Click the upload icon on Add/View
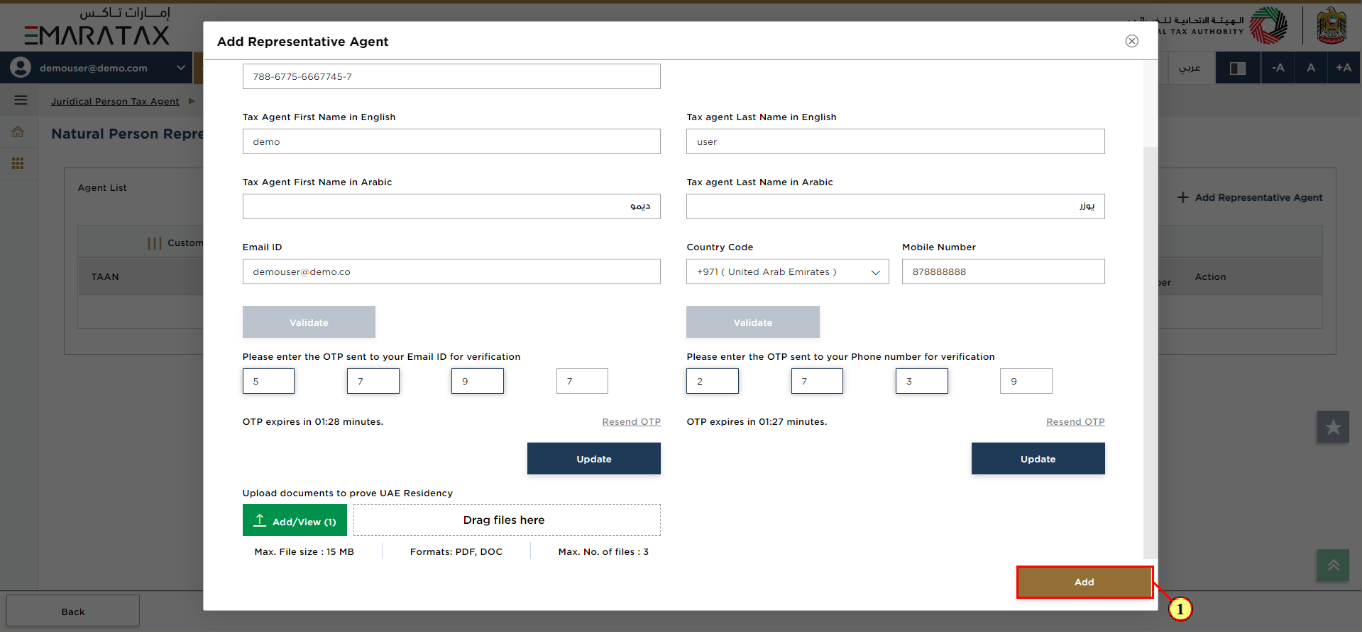This screenshot has height=632, width=1362. [x=260, y=521]
